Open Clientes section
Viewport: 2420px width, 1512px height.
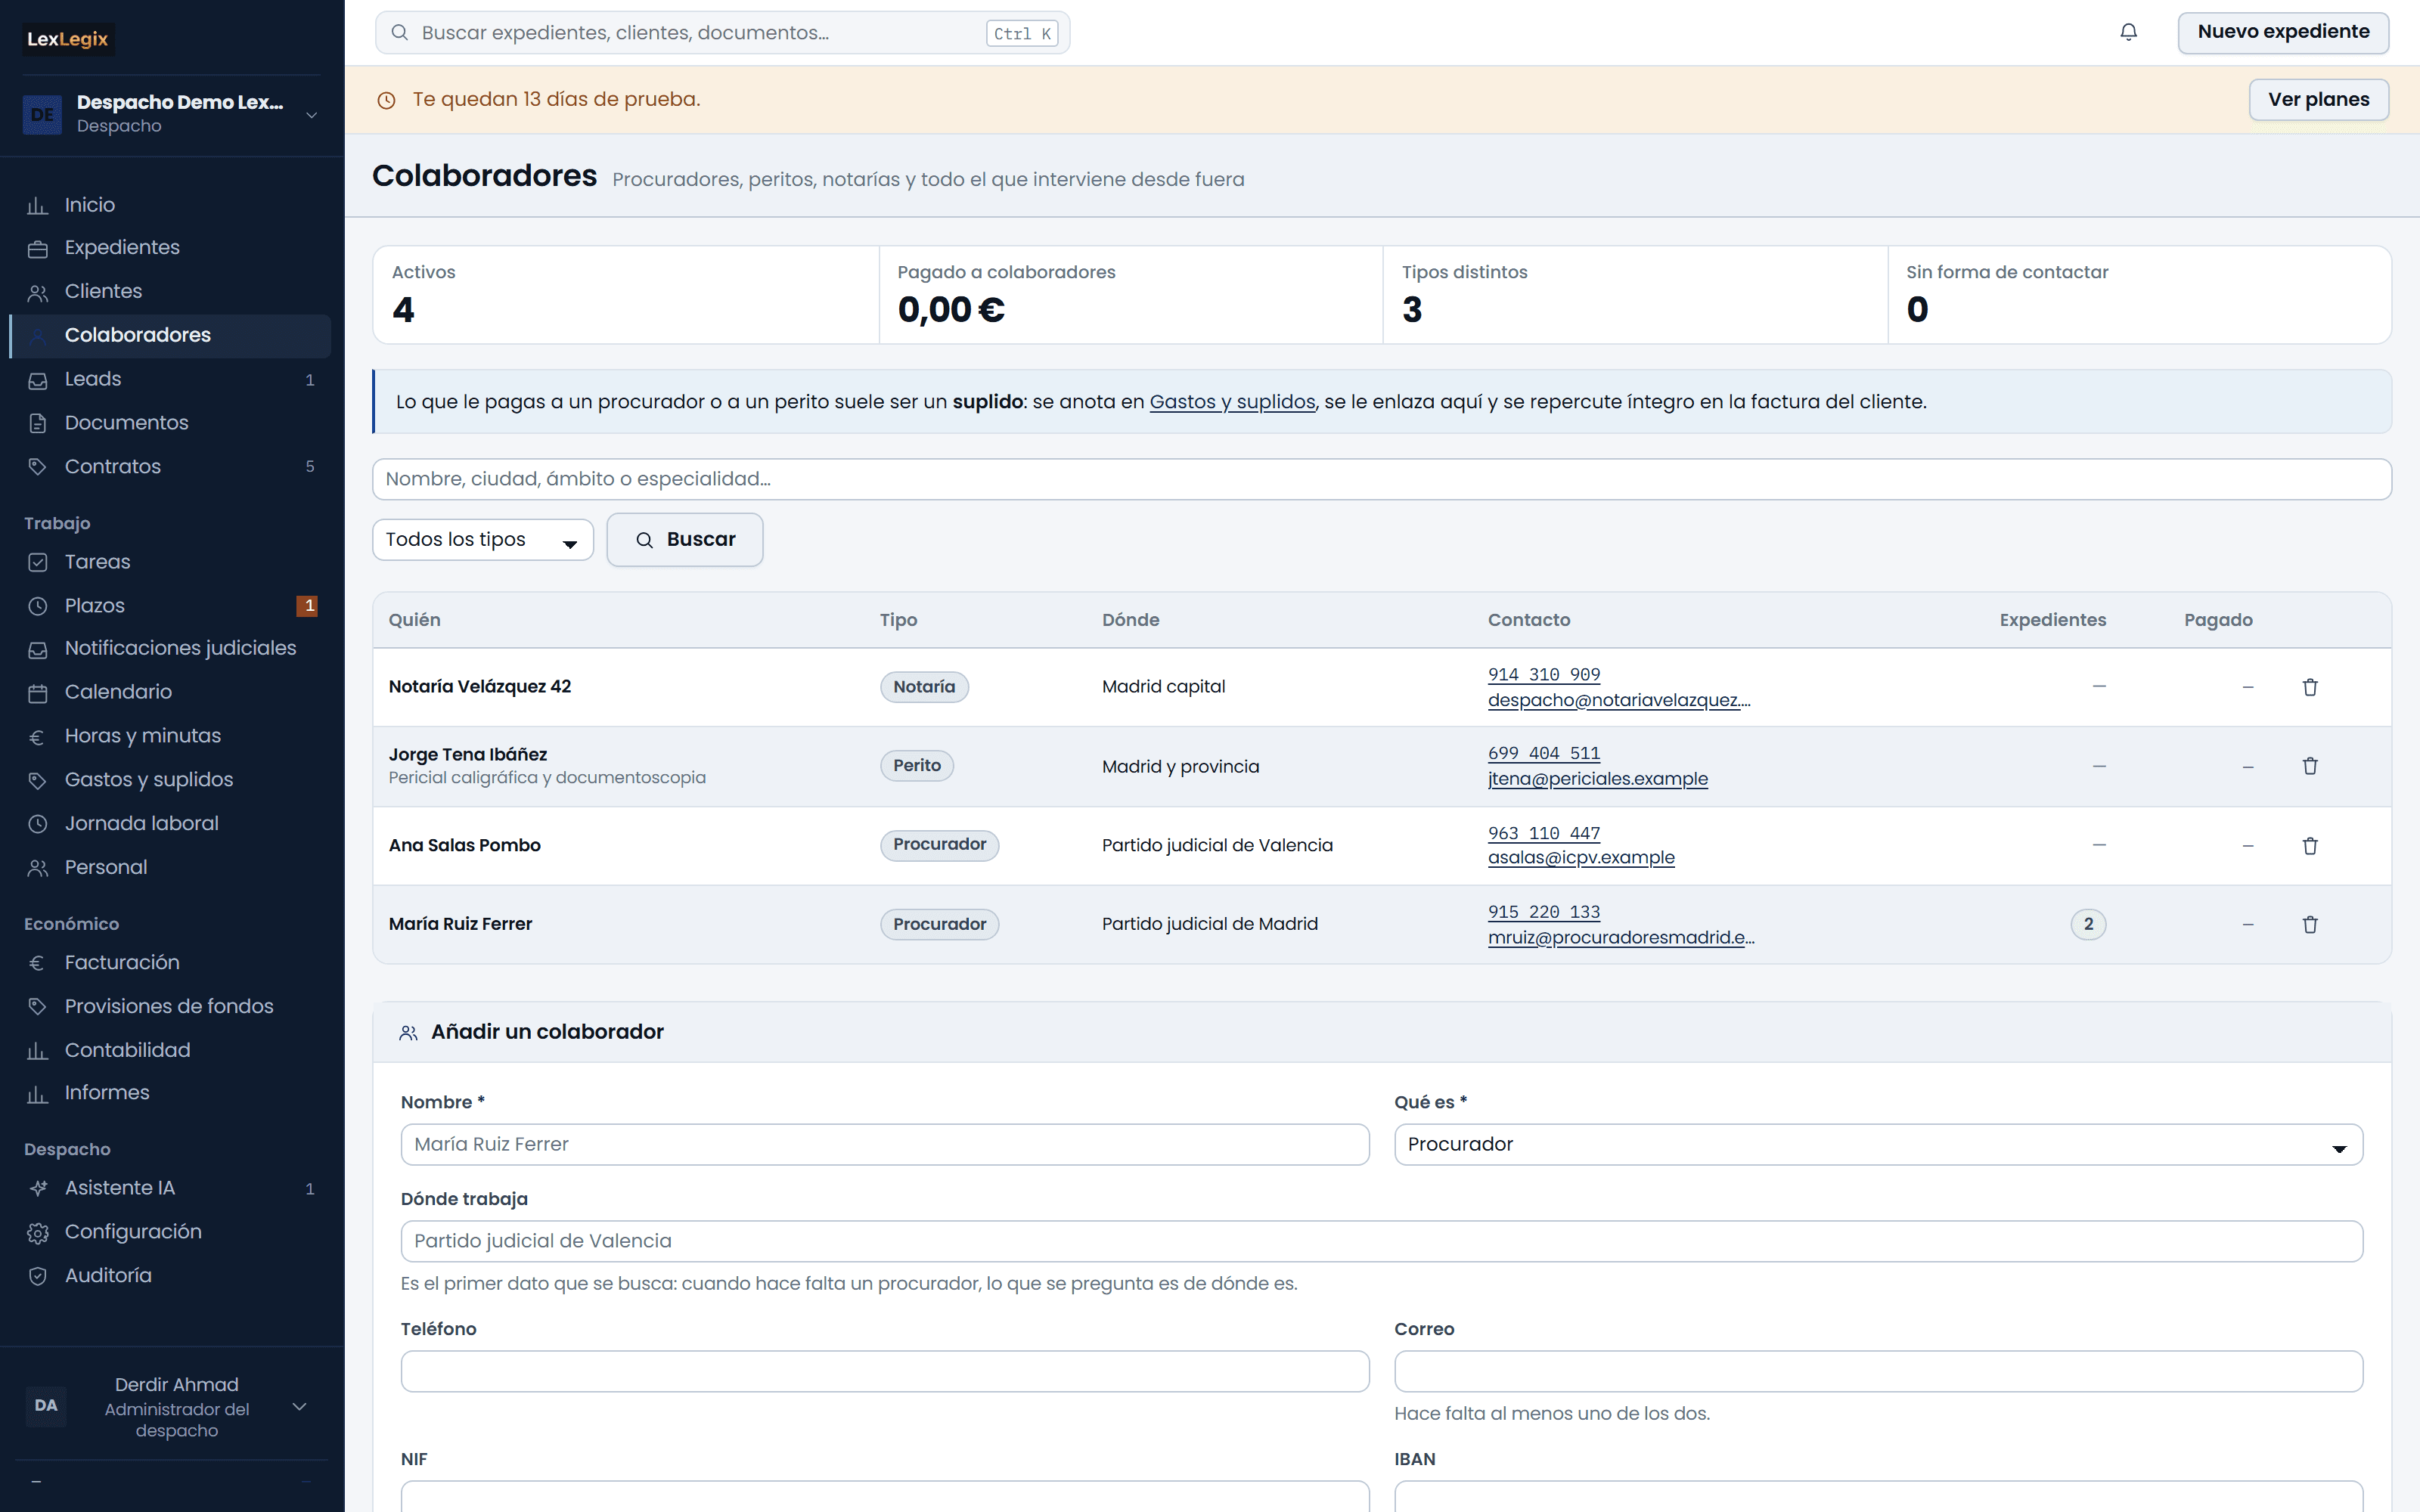[x=170, y=292]
